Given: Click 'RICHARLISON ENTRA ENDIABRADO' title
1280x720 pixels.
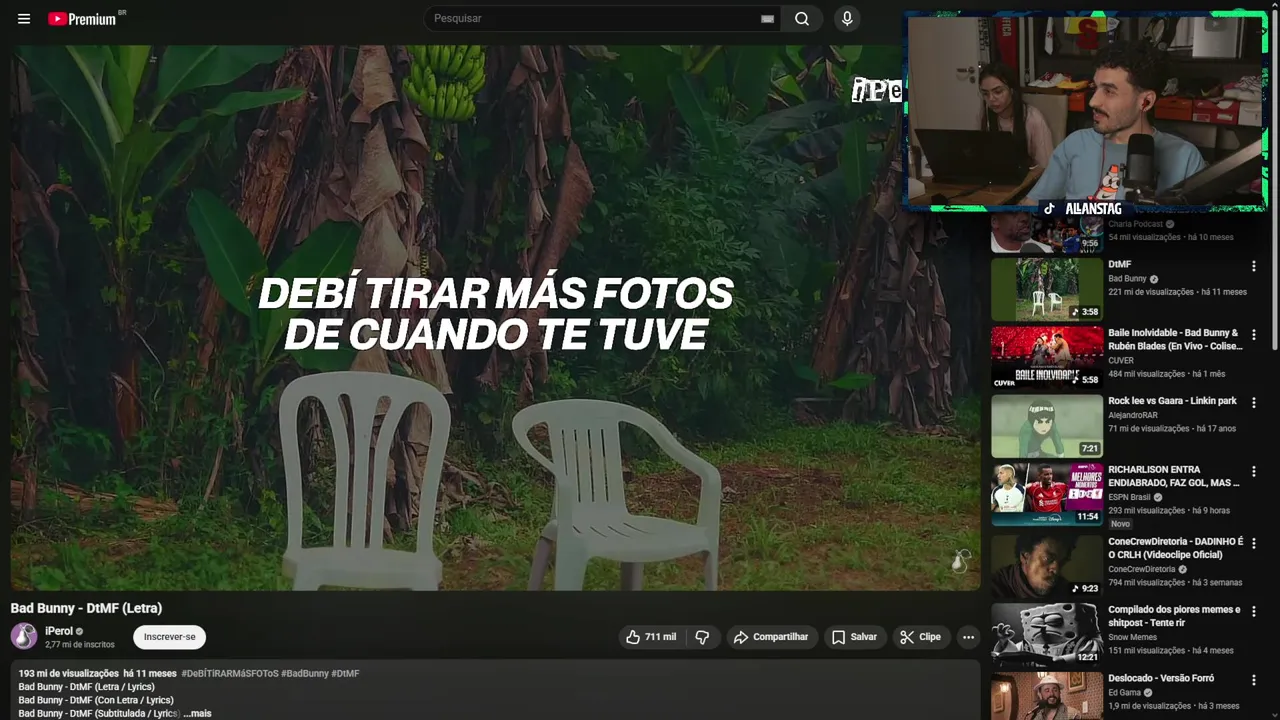Looking at the screenshot, I should 1173,476.
